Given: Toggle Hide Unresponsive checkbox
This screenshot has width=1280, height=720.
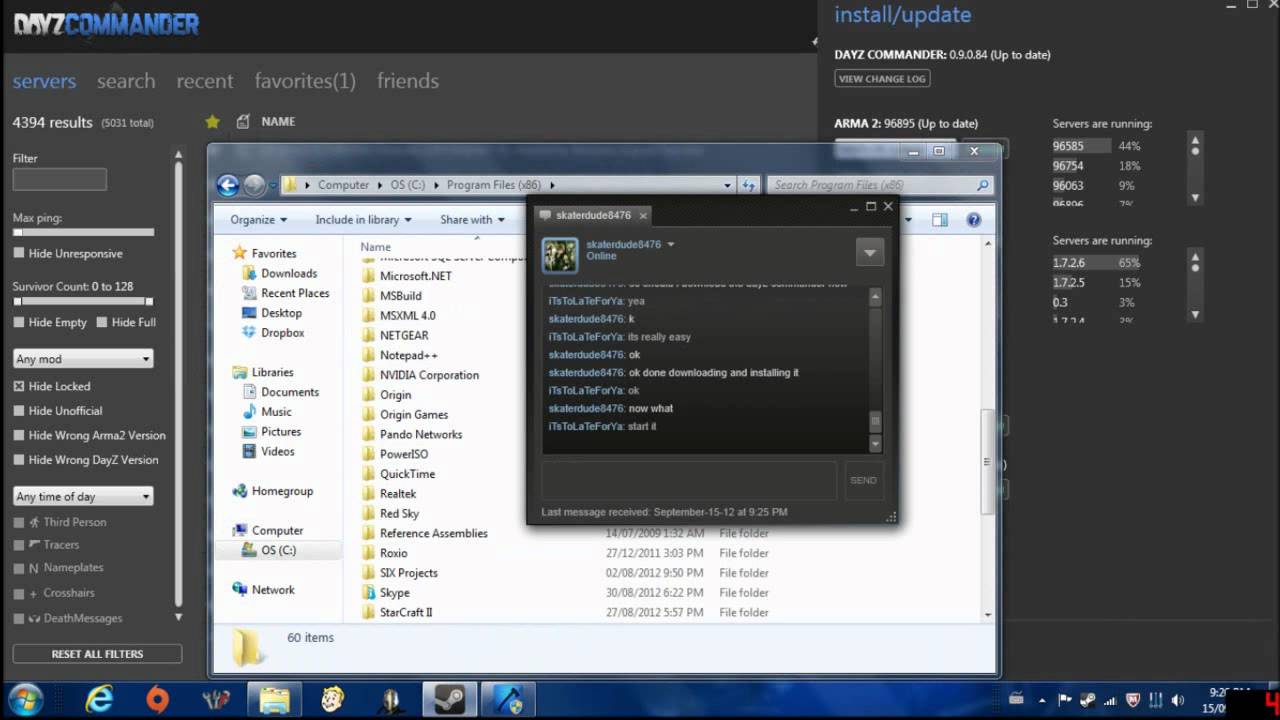Looking at the screenshot, I should coord(19,254).
